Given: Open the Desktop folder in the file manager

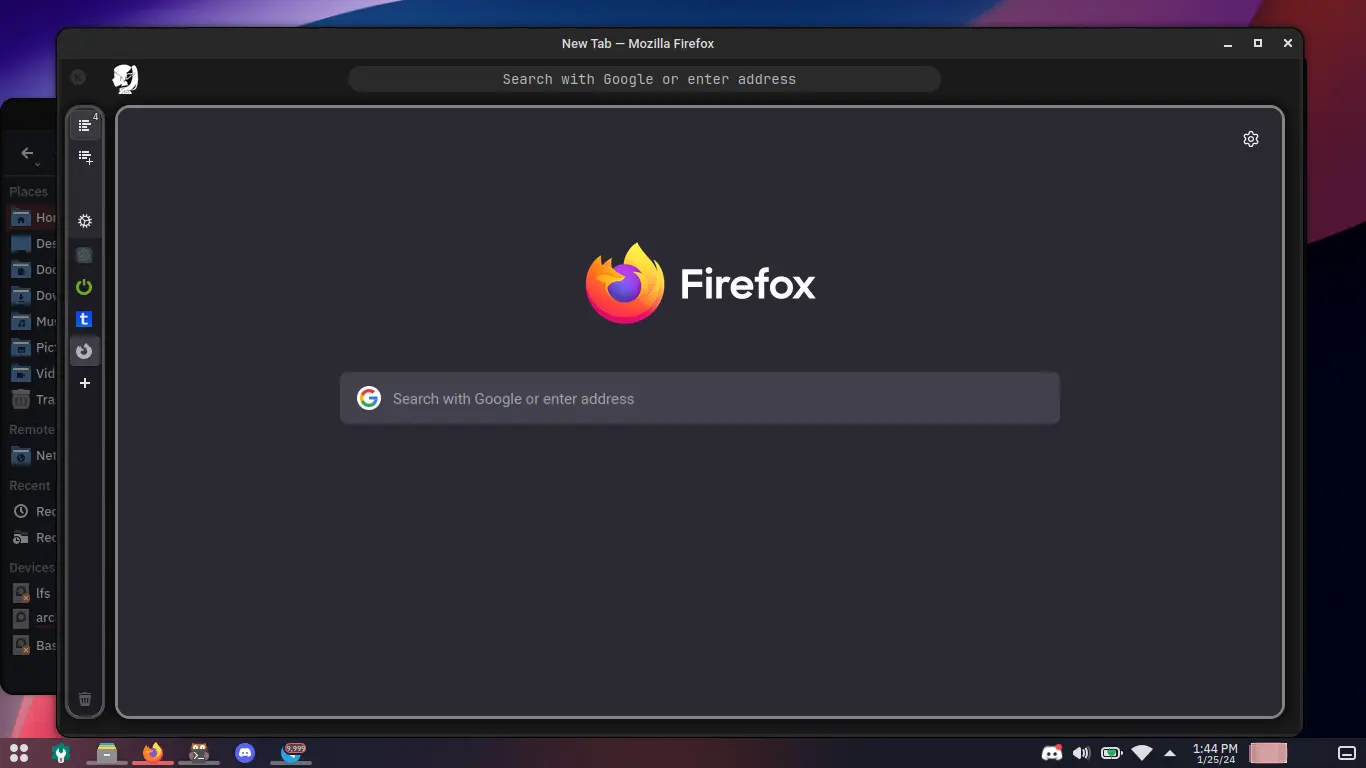Looking at the screenshot, I should (34, 243).
